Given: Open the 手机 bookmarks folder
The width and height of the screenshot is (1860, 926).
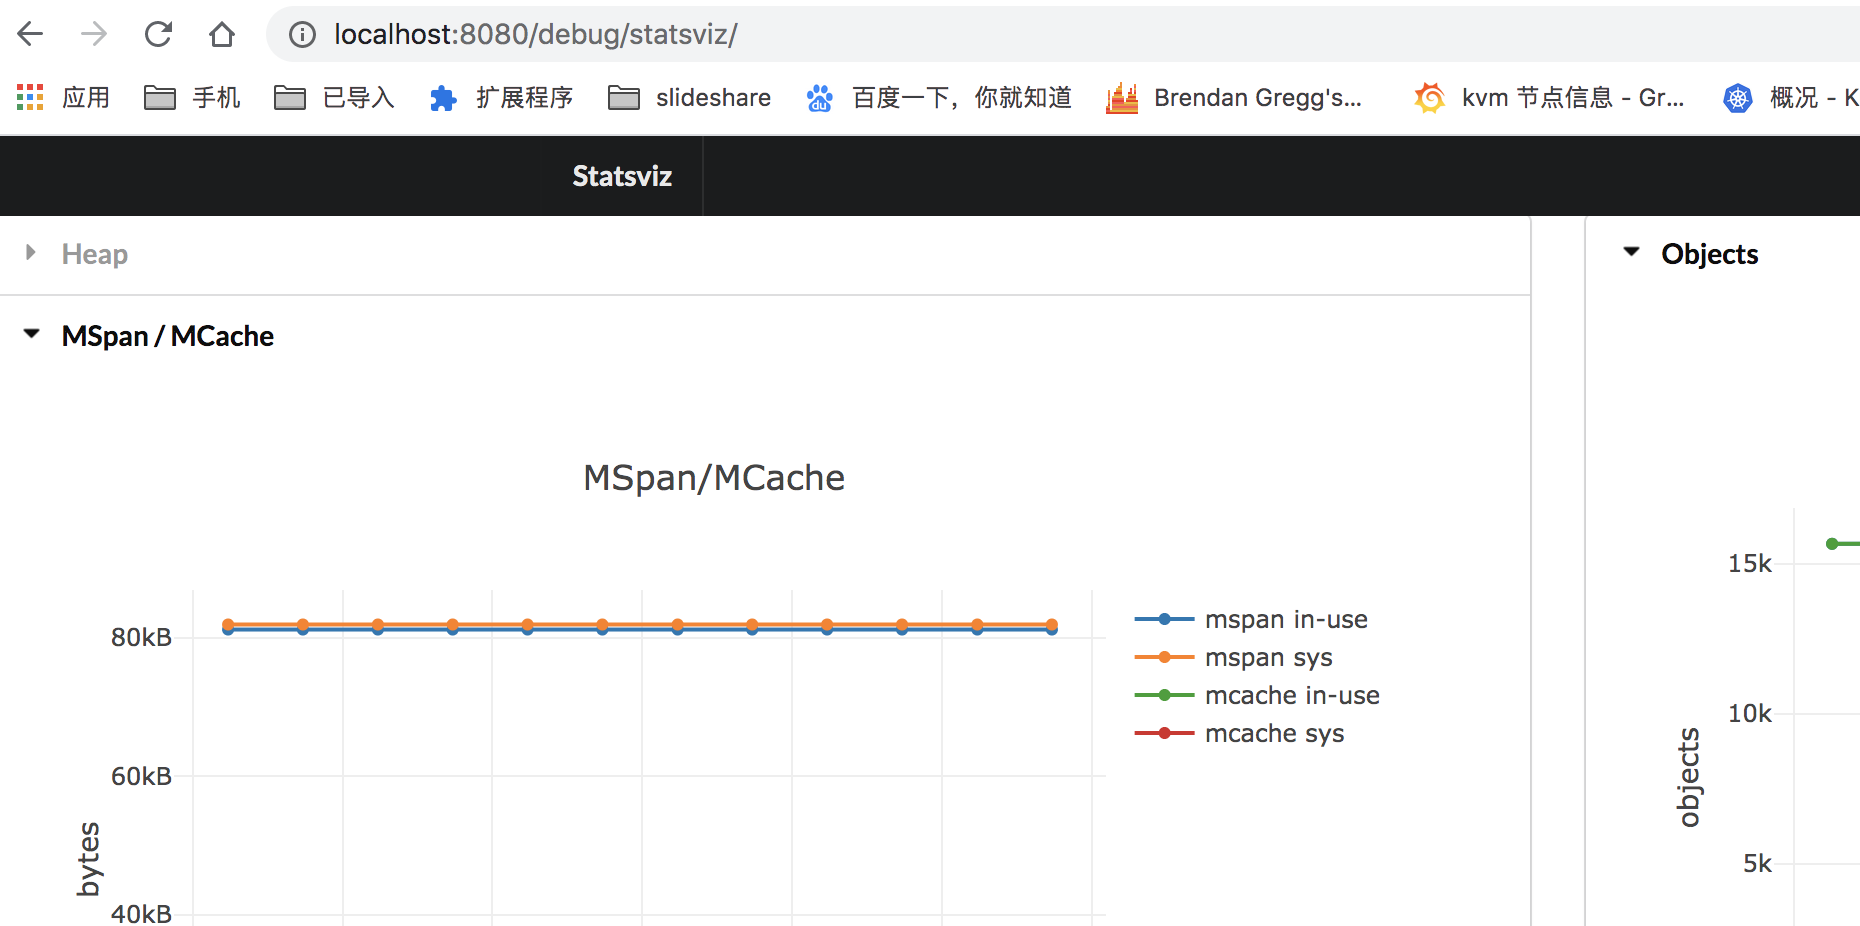Looking at the screenshot, I should [192, 97].
